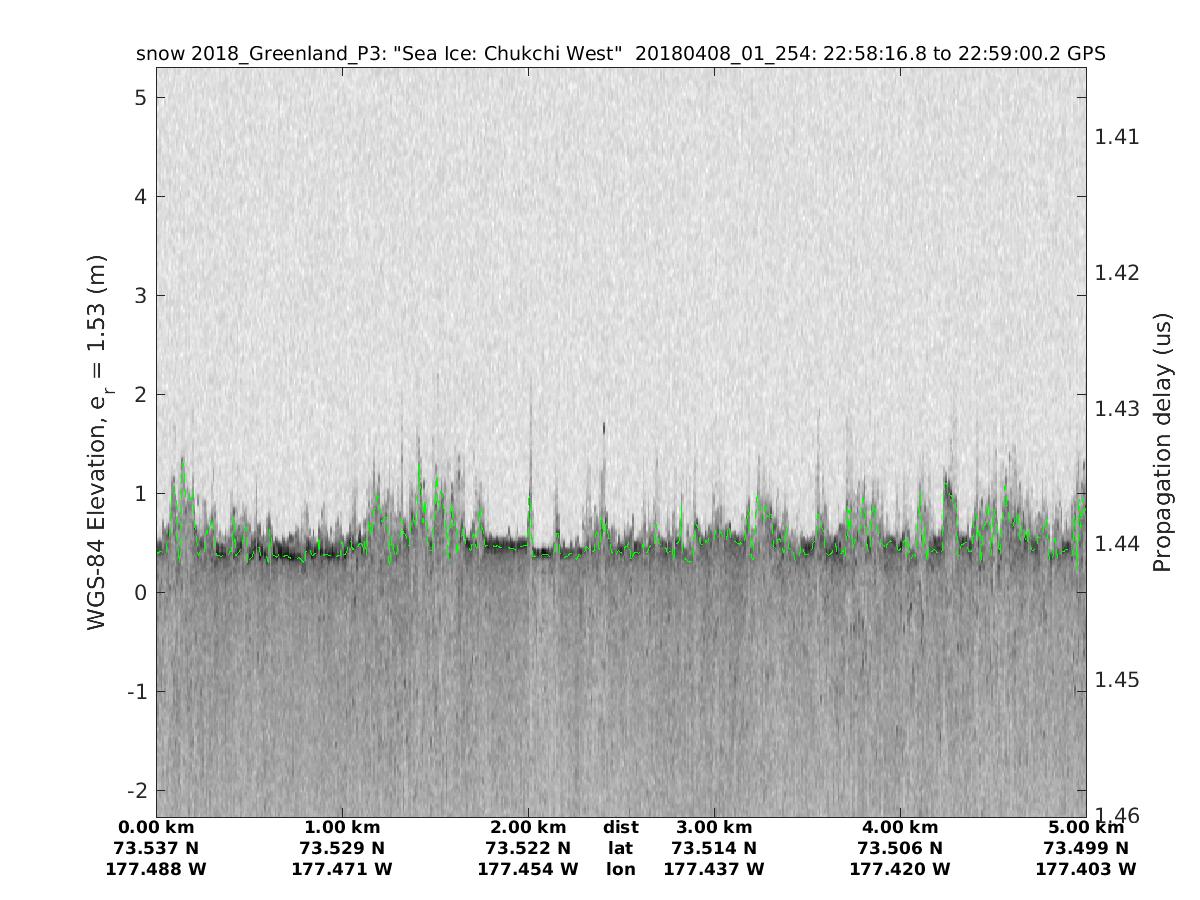Click the 'lon' row label below the axis
The width and height of the screenshot is (1200, 900).
click(x=620, y=869)
